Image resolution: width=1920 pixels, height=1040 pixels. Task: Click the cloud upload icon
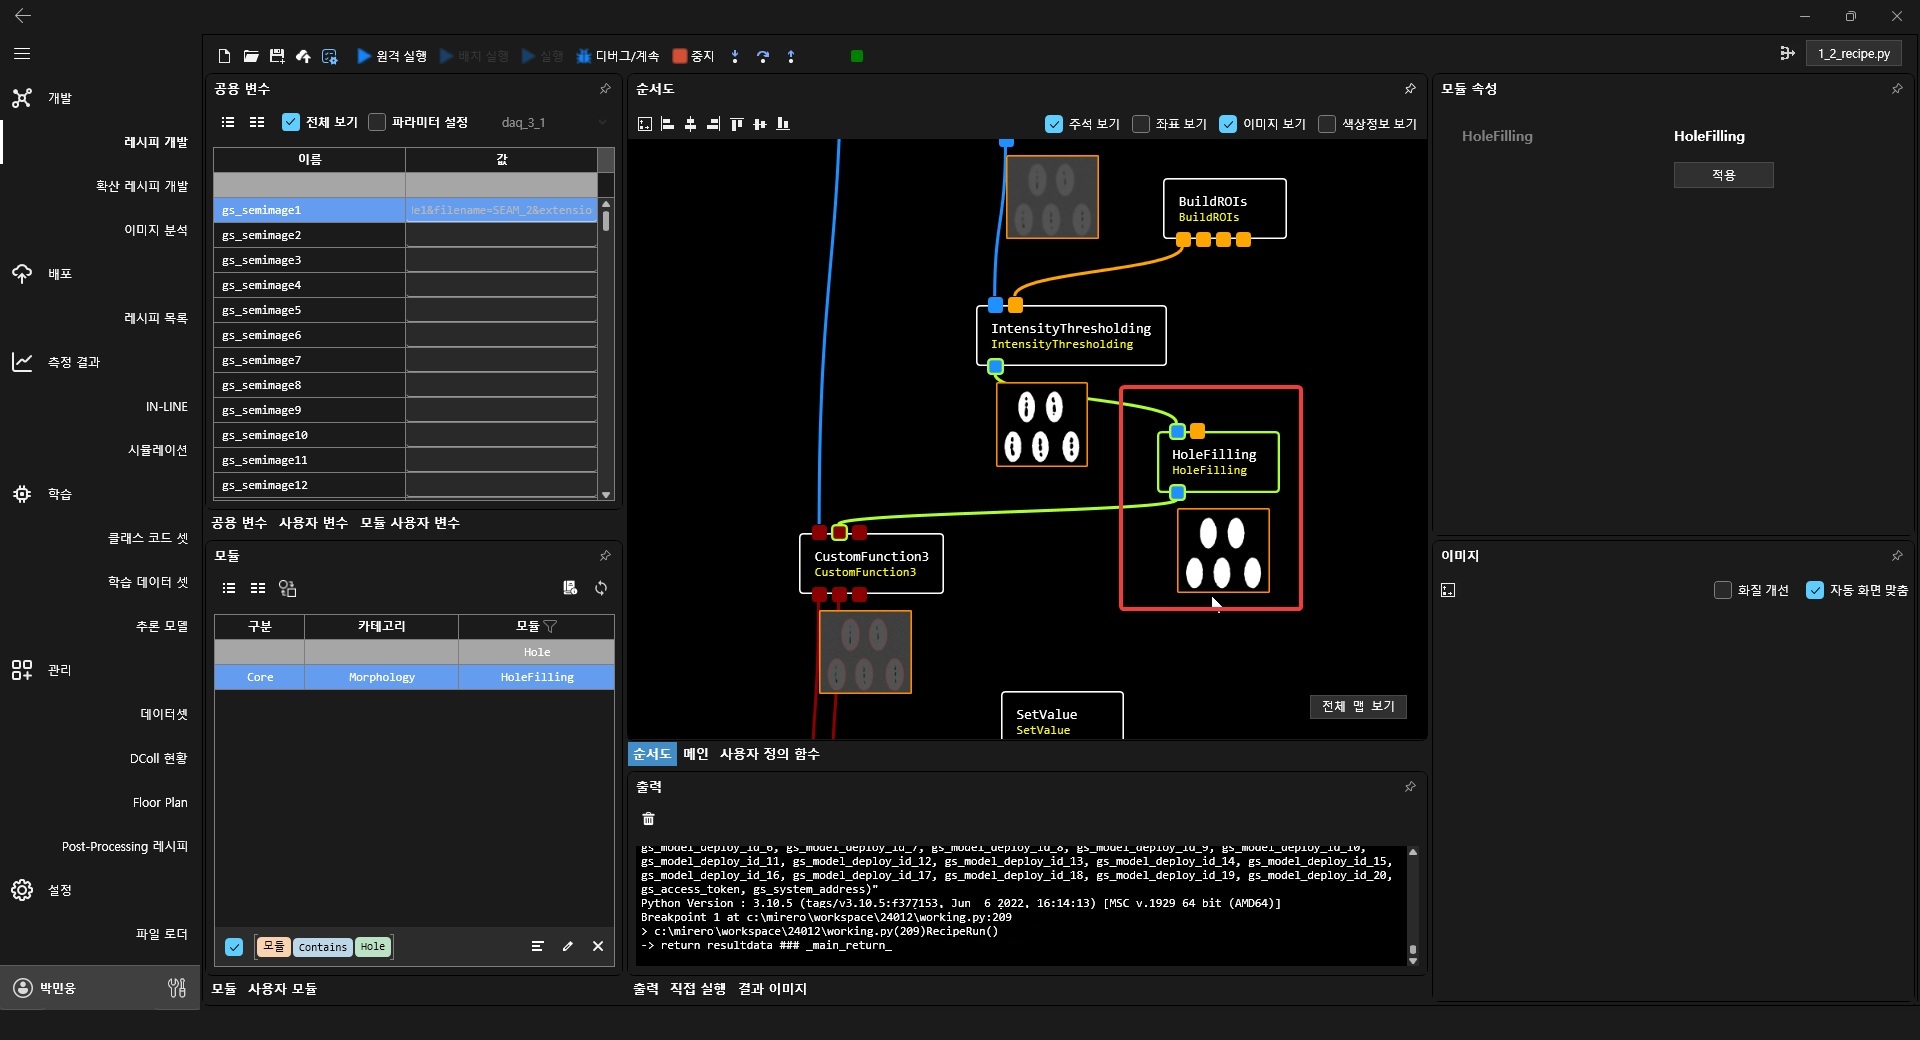click(303, 56)
